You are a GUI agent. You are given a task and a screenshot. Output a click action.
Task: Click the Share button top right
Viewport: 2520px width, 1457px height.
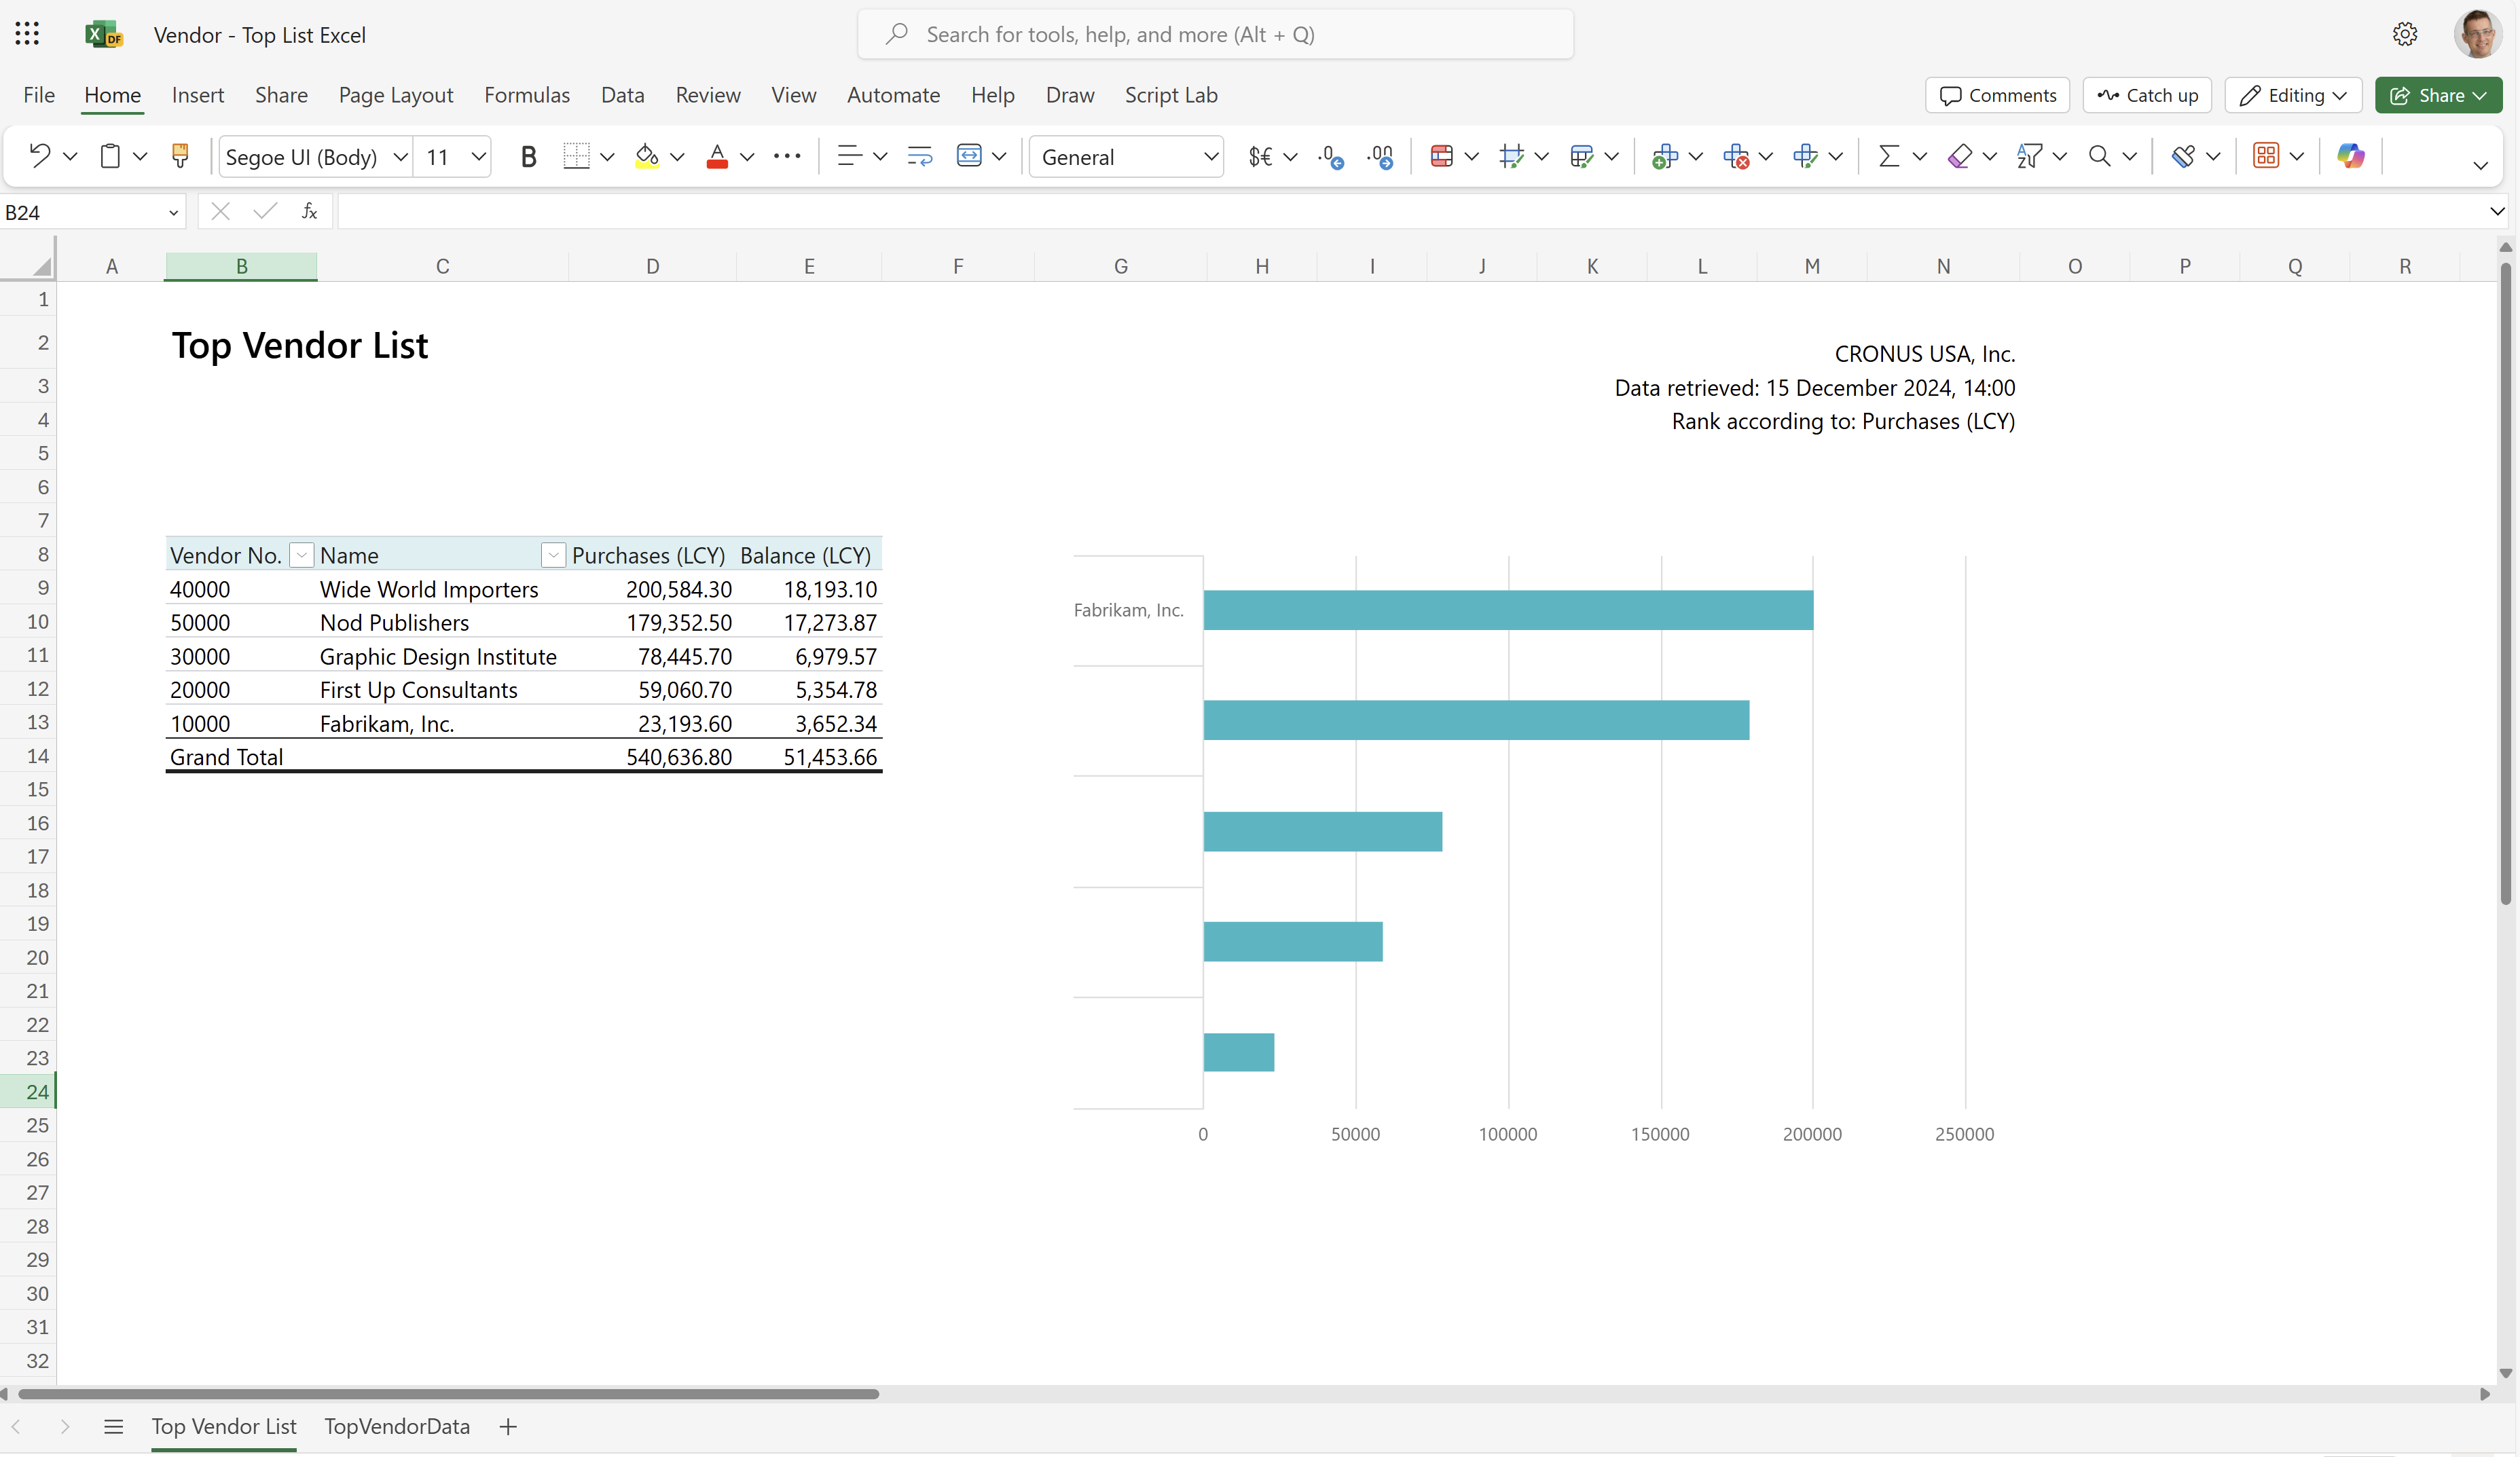click(2439, 94)
